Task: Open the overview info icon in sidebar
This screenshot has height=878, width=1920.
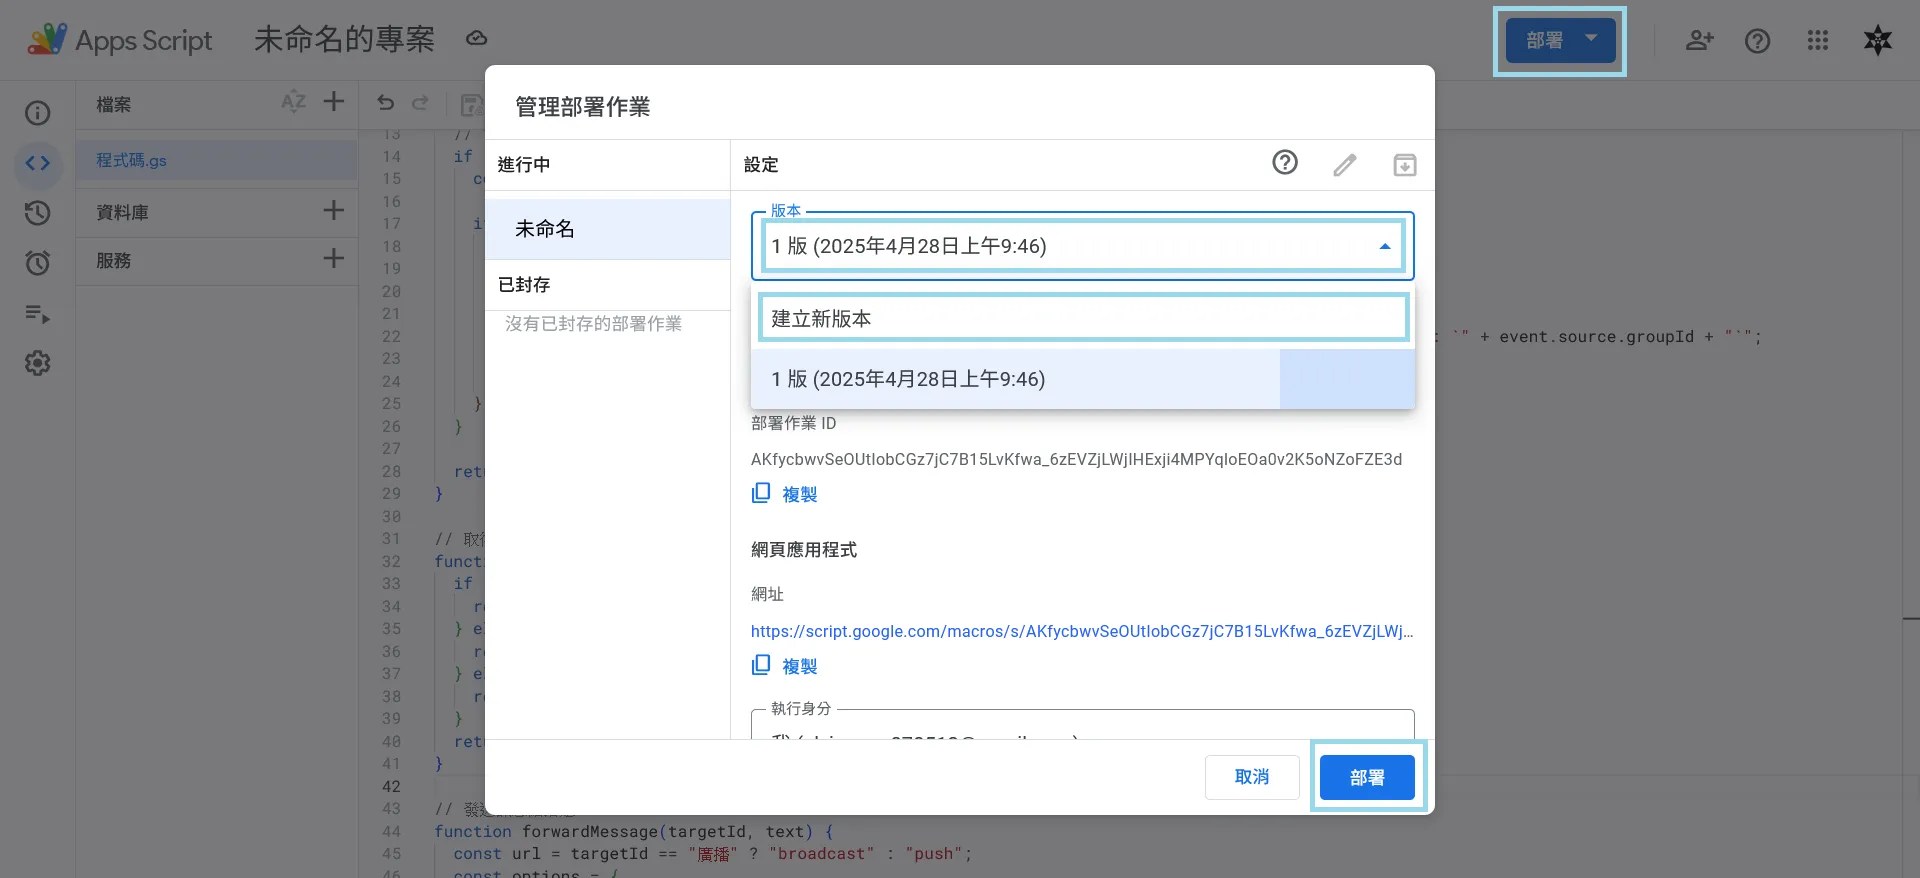Action: (38, 113)
